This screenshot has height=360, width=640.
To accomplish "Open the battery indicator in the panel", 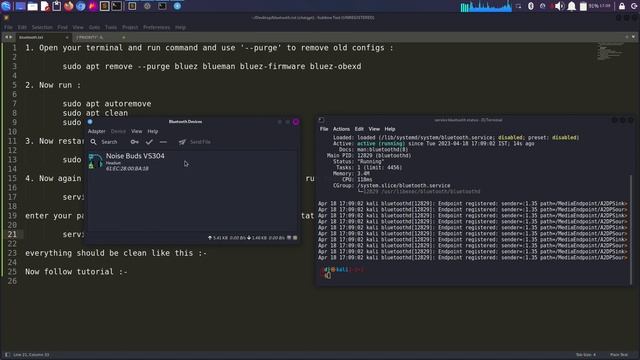I will tap(583, 6).
